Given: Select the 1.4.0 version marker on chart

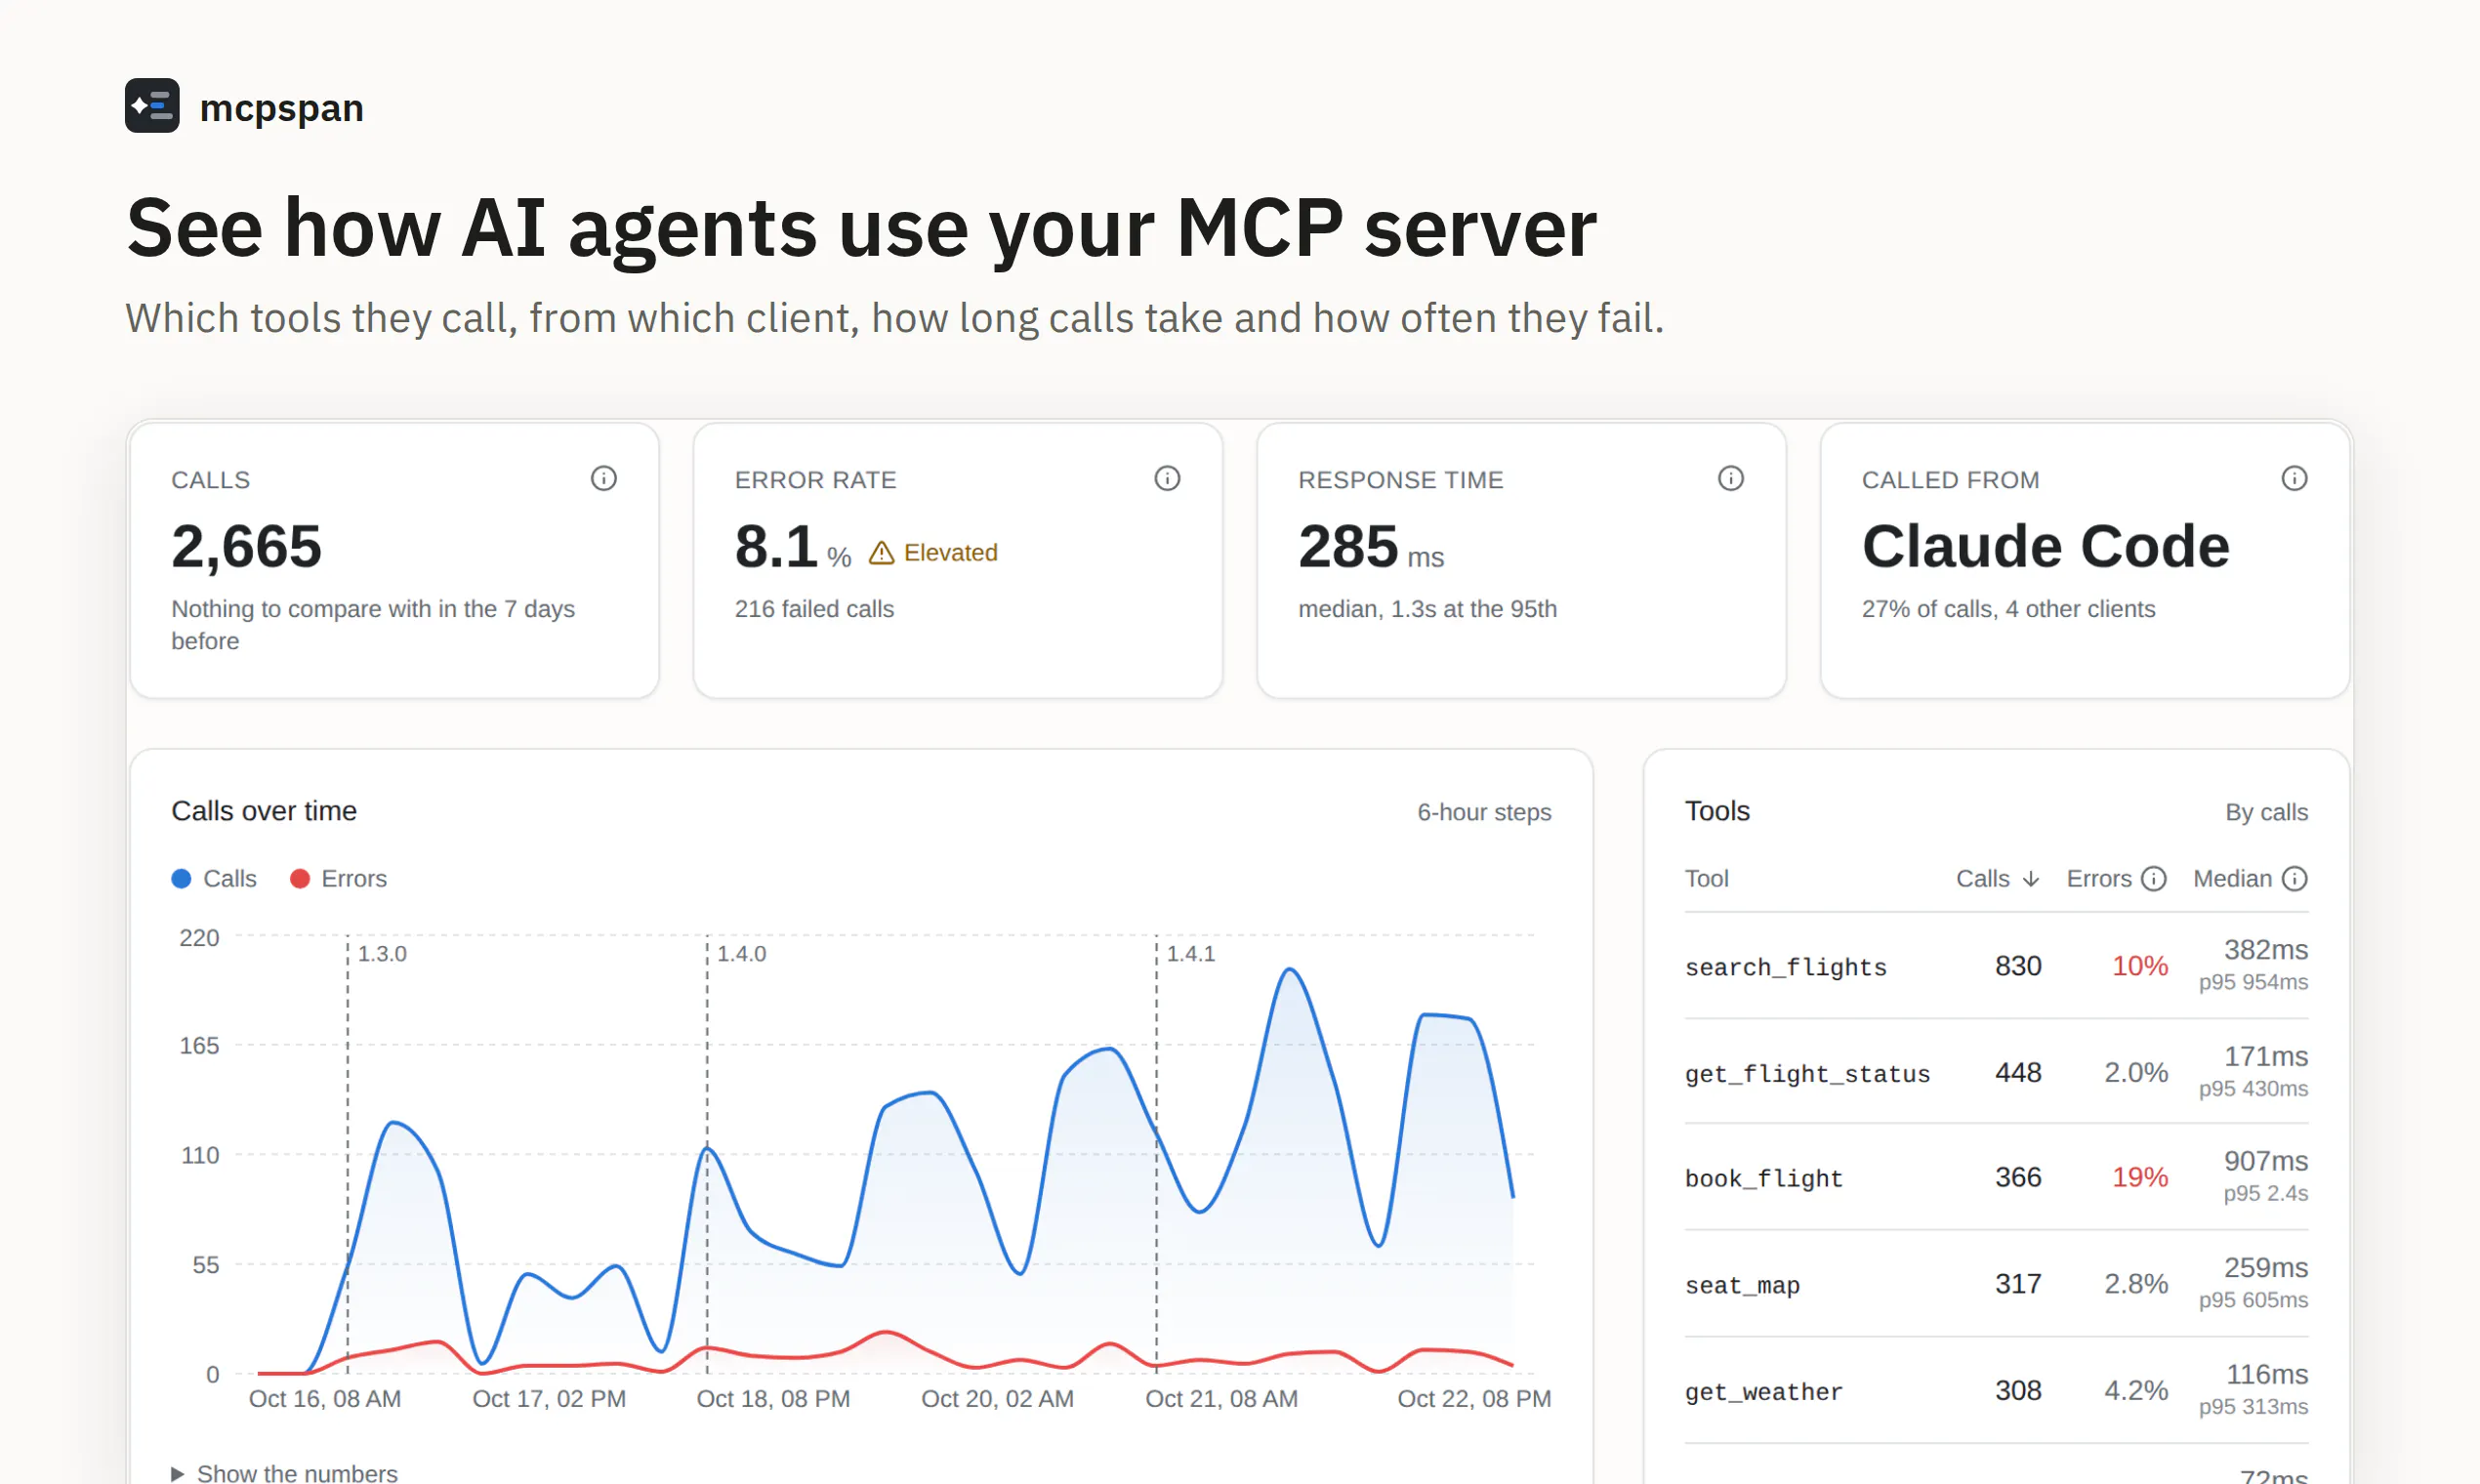Looking at the screenshot, I should 741,954.
